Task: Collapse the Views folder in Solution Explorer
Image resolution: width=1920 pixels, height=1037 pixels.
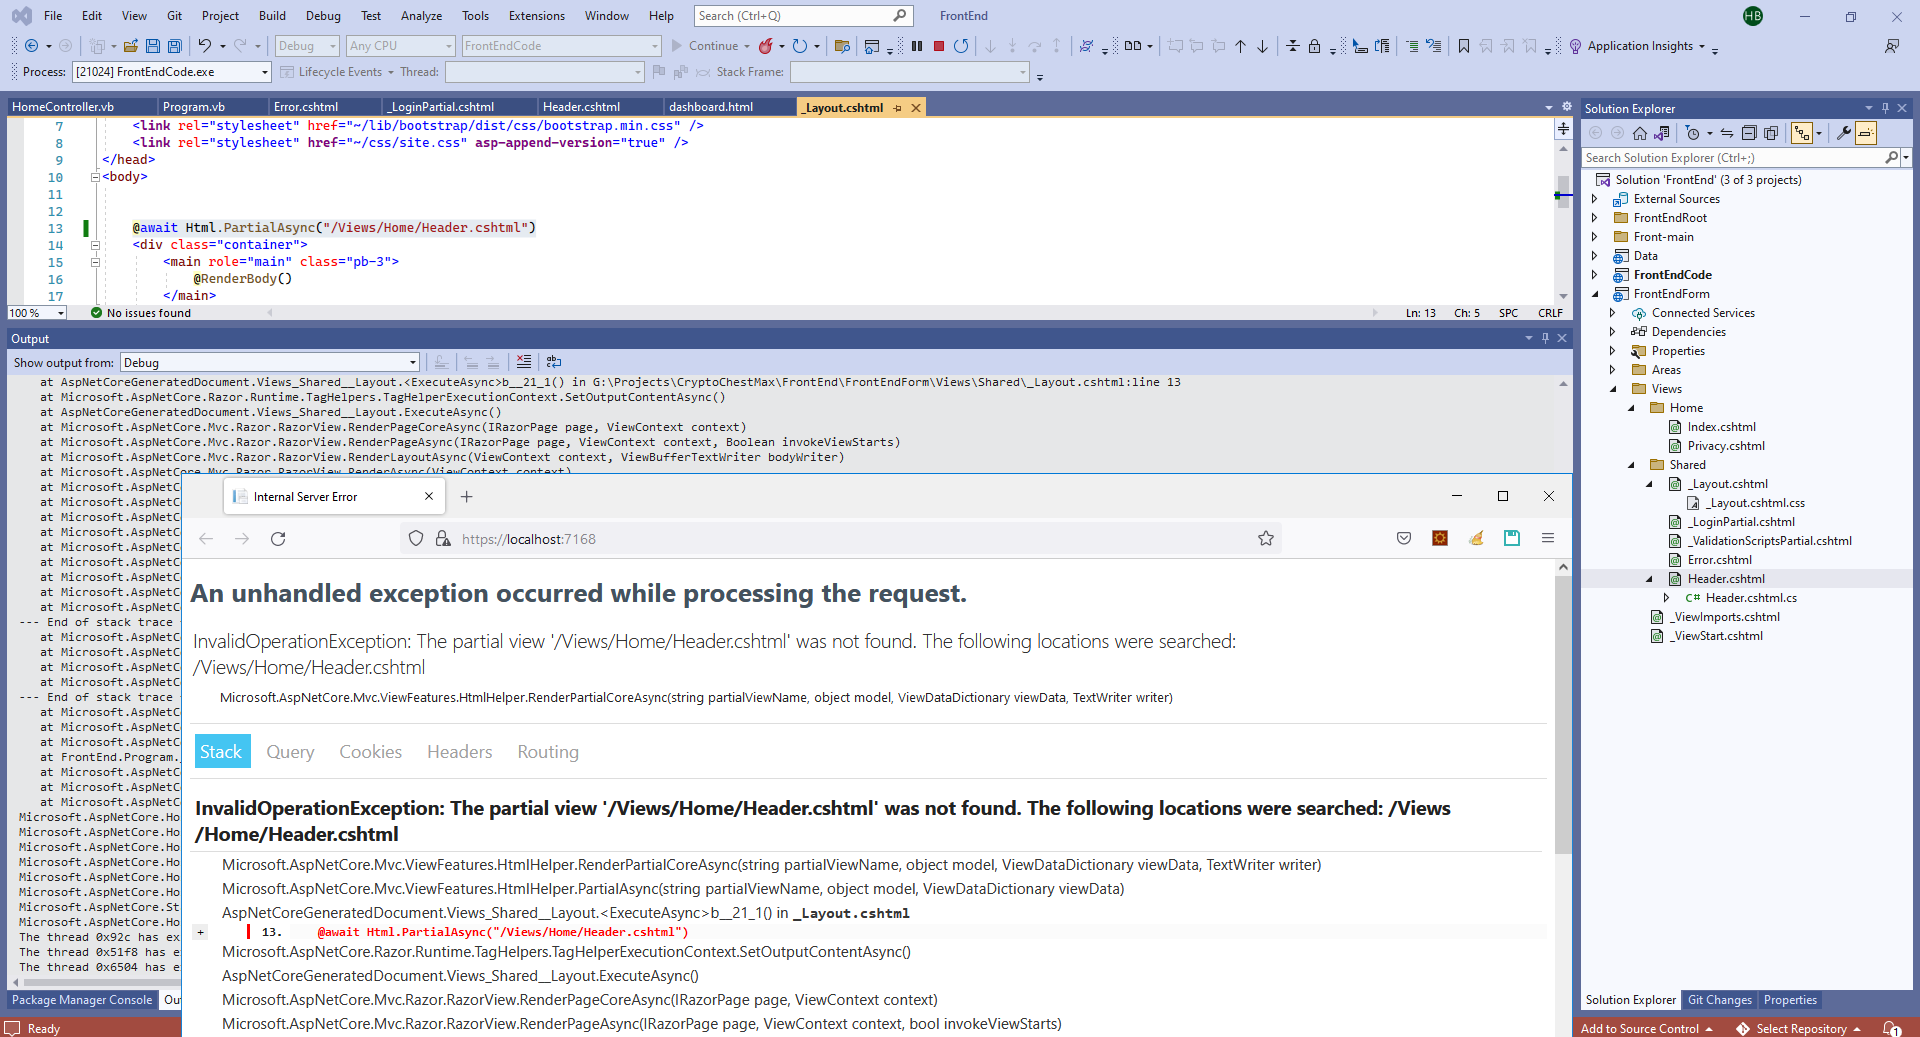Action: coord(1613,389)
